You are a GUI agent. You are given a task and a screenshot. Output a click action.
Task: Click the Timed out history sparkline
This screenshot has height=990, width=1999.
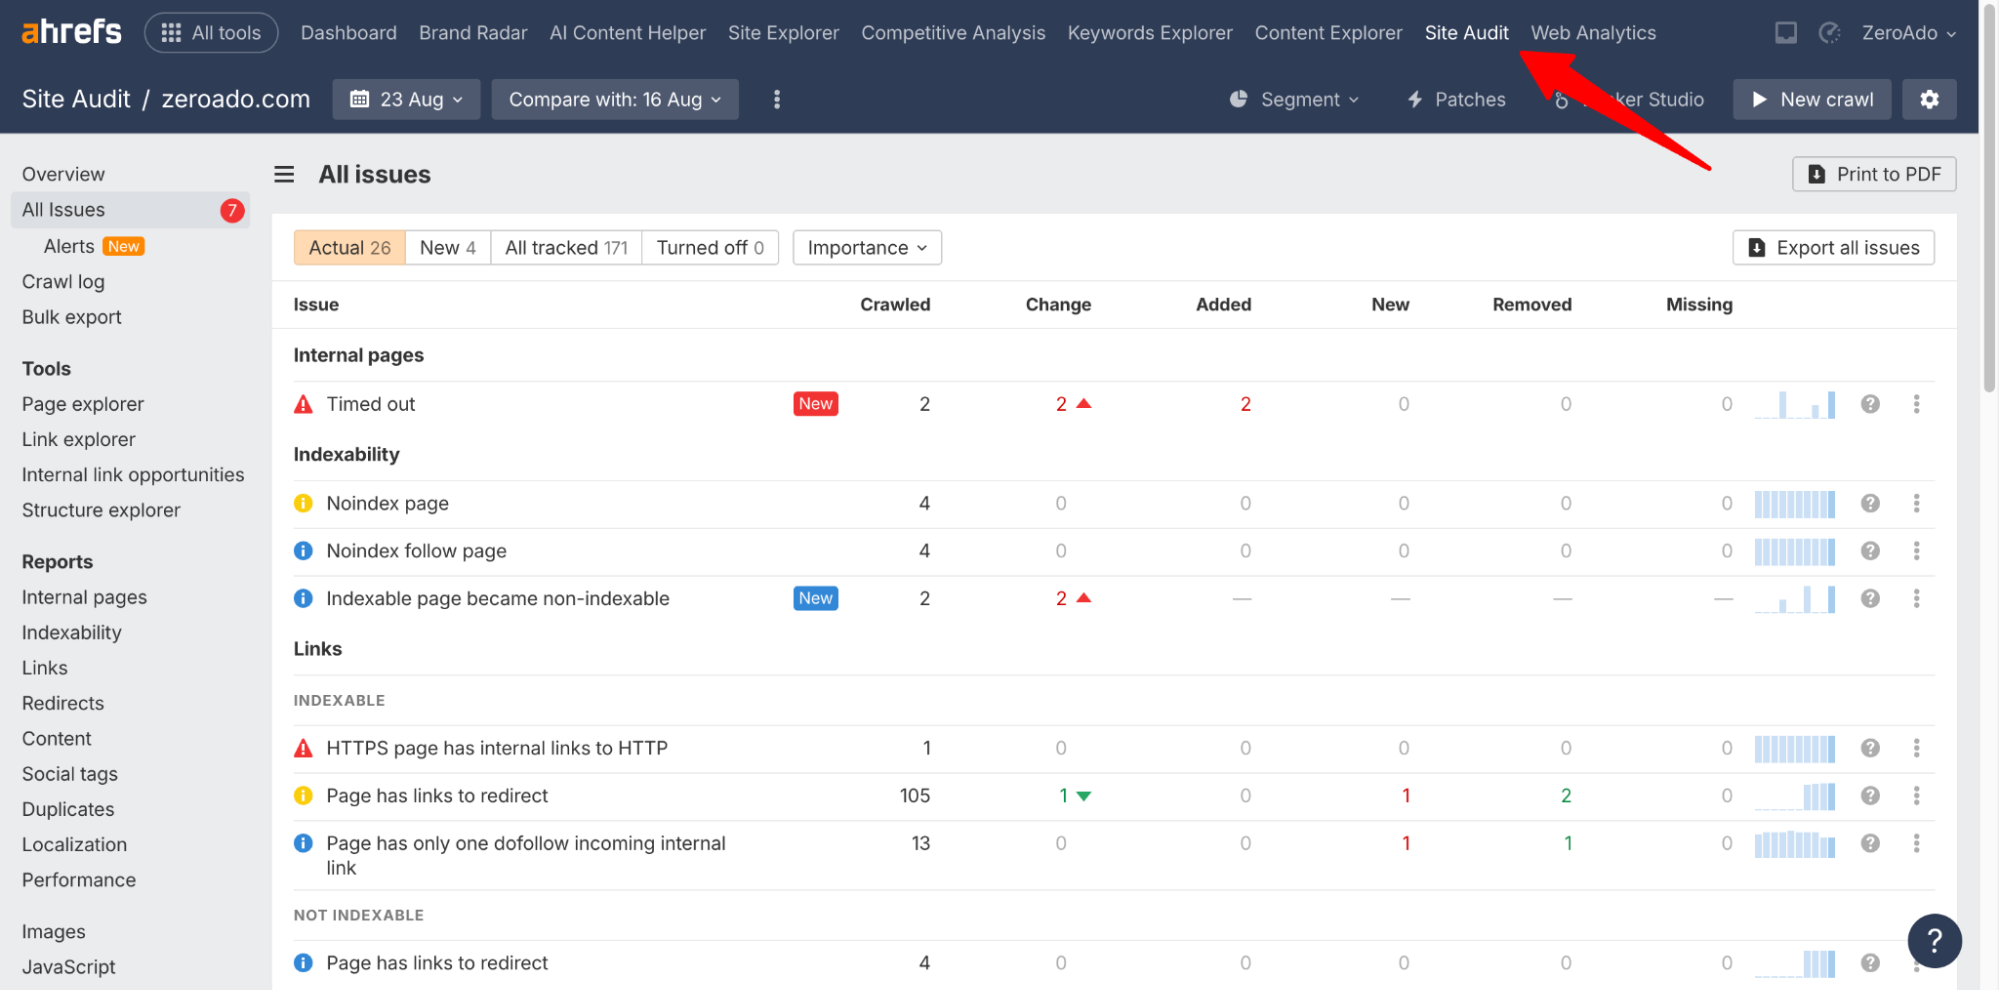tap(1795, 404)
